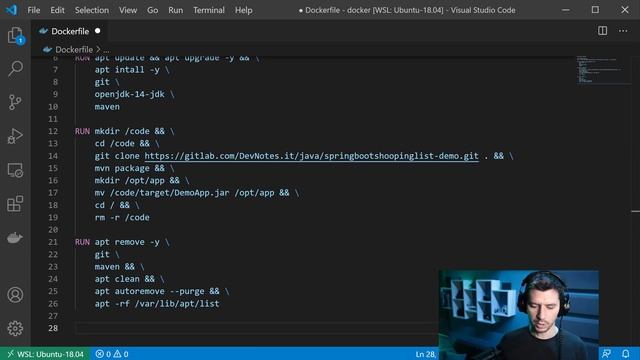The image size is (640, 360).
Task: Select the Dockerfile editor tab
Action: tap(70, 31)
